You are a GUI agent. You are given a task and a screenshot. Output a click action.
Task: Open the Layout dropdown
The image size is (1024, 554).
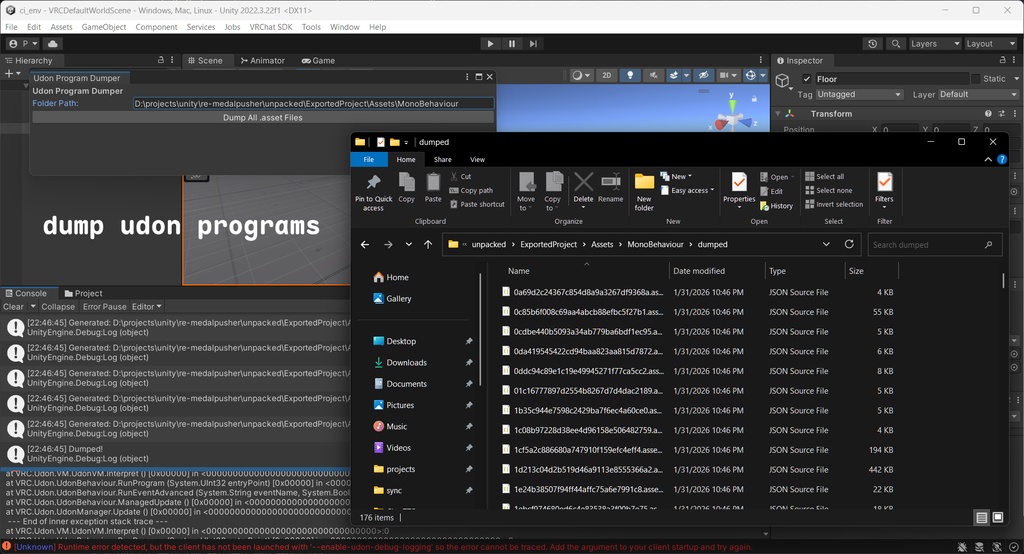[991, 44]
